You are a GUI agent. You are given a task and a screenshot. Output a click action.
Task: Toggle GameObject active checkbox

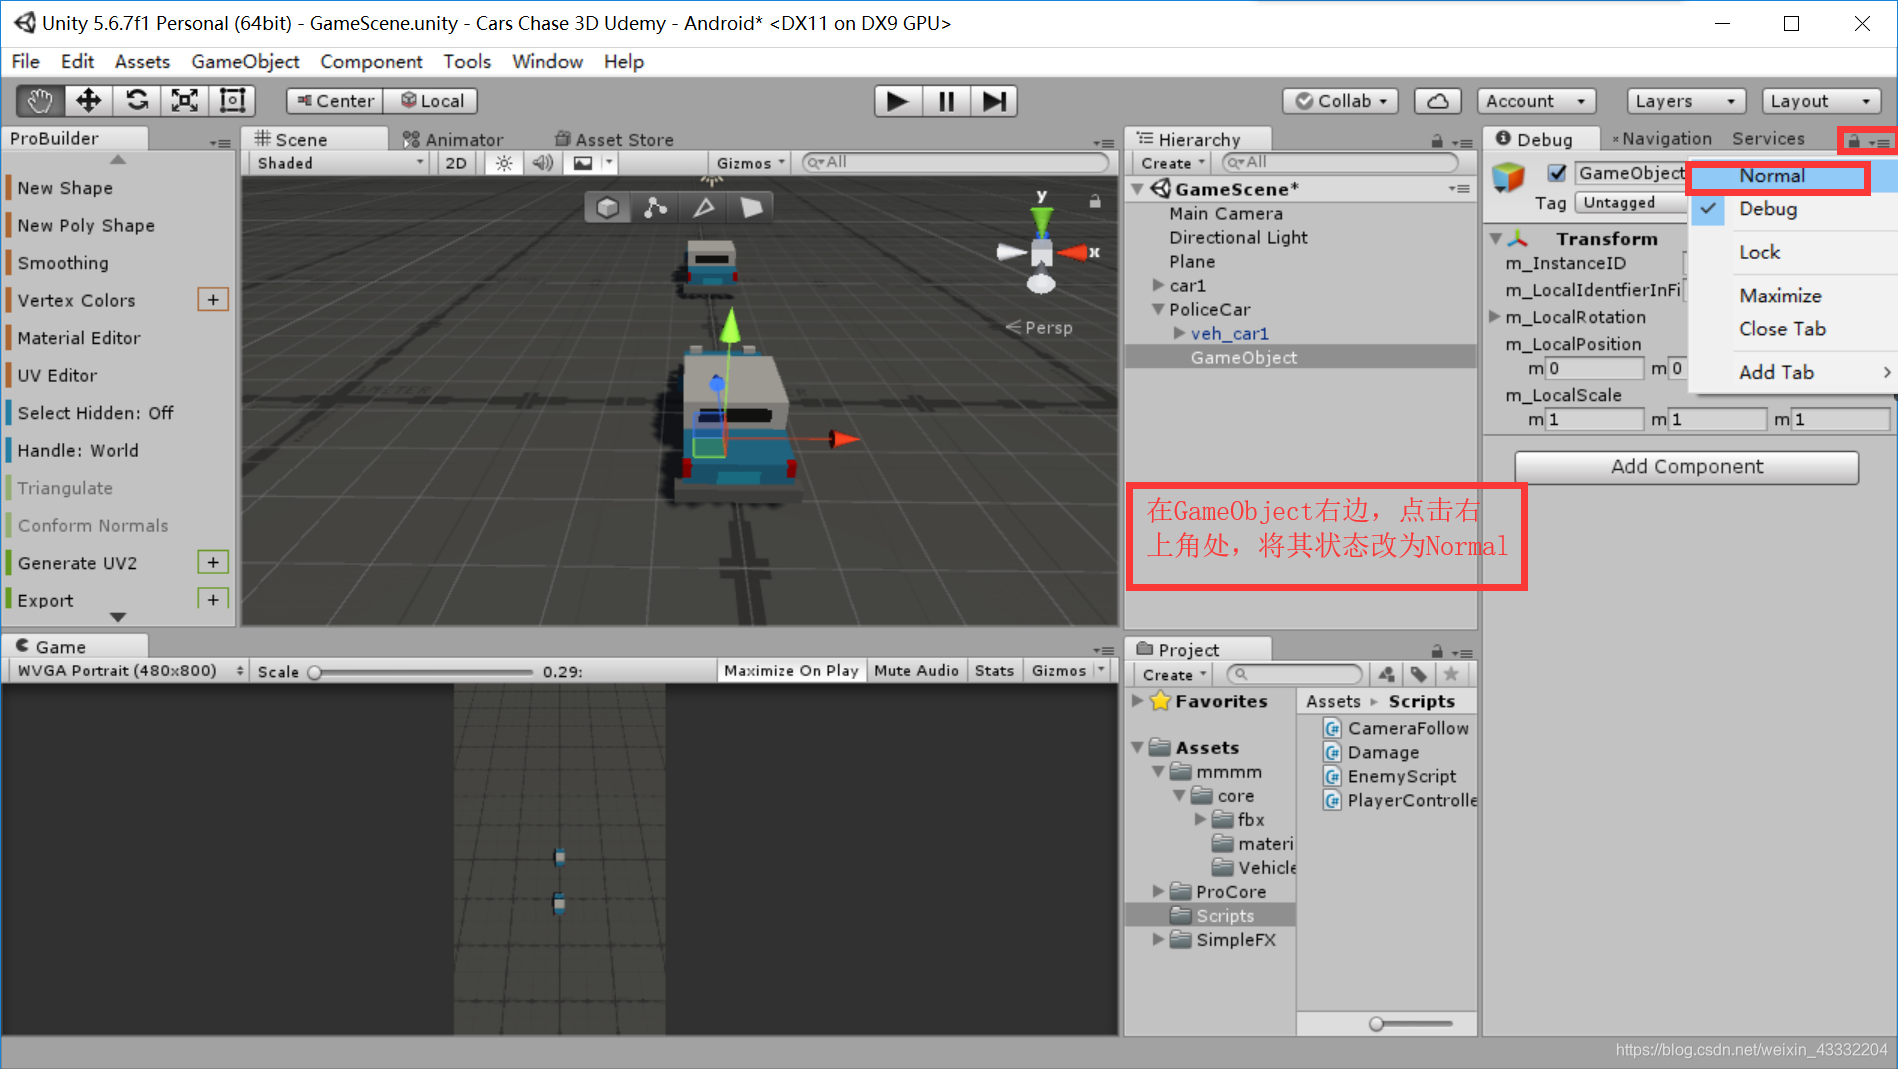point(1557,173)
